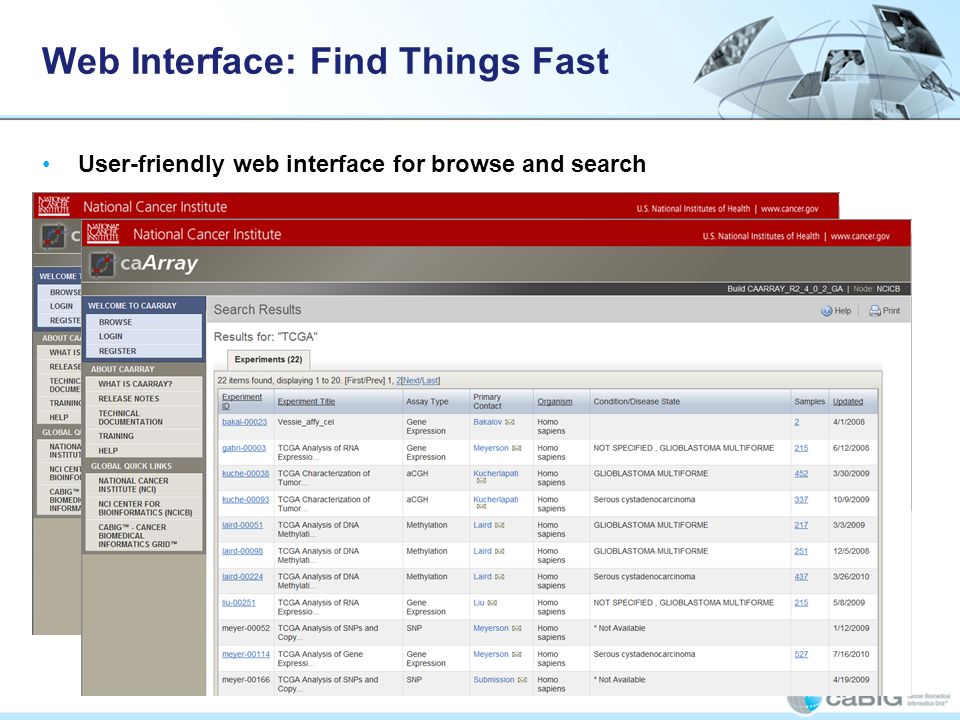This screenshot has width=960, height=720.
Task: Click U.S. National Institutes of Health, back window
Action: click(693, 209)
